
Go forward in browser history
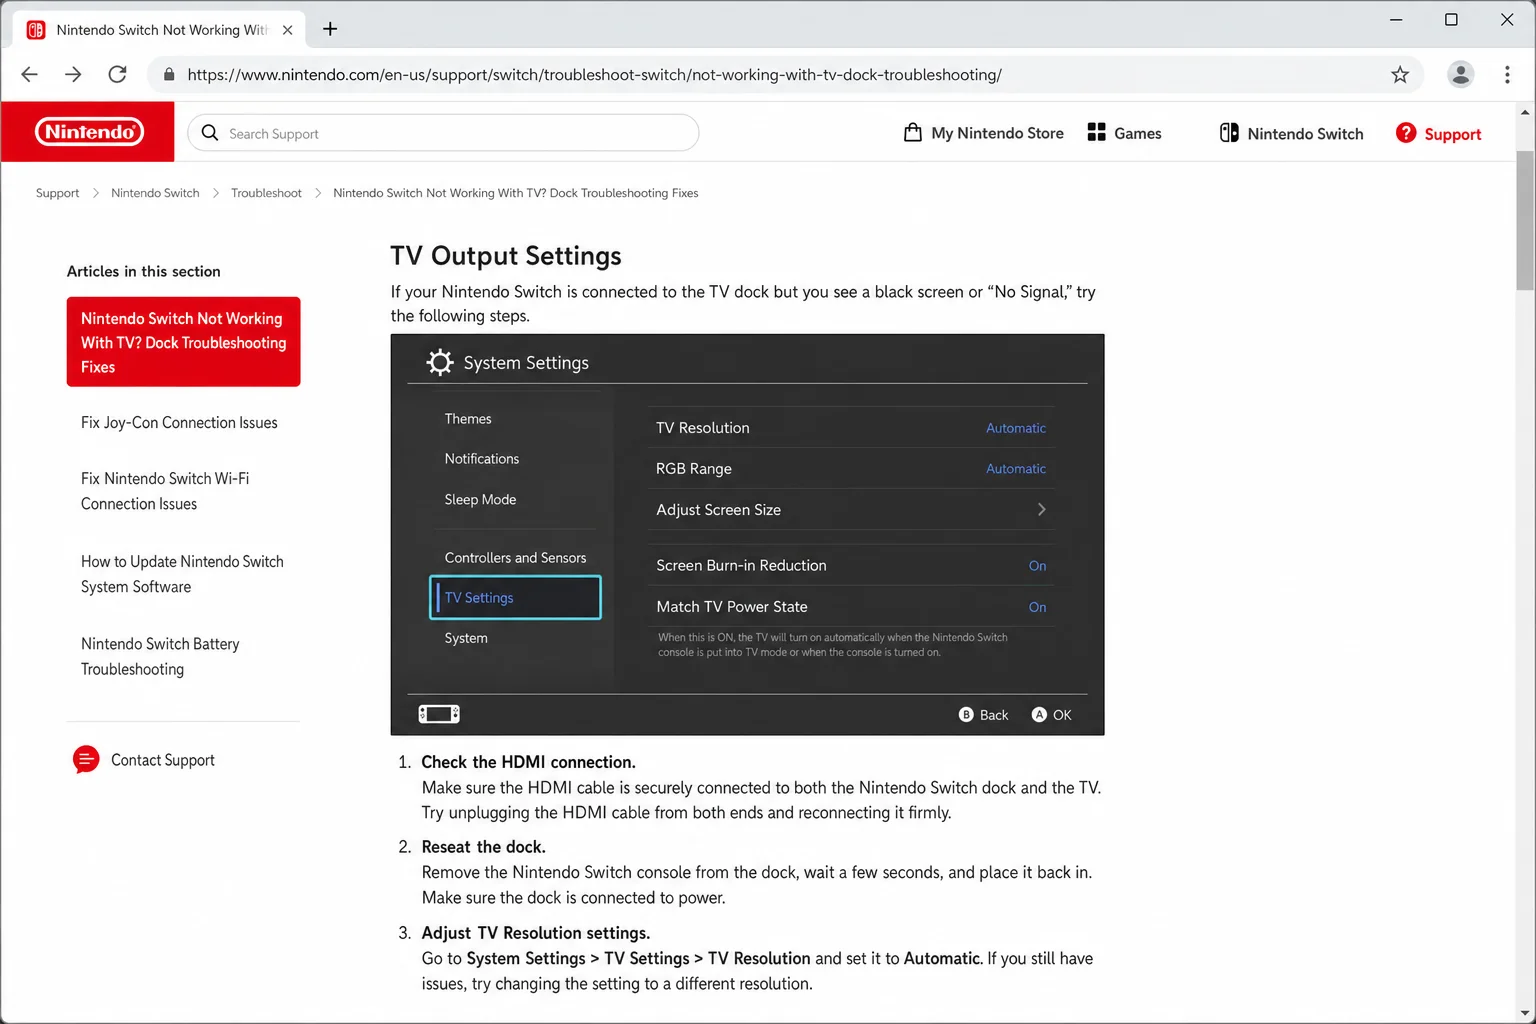[x=73, y=74]
